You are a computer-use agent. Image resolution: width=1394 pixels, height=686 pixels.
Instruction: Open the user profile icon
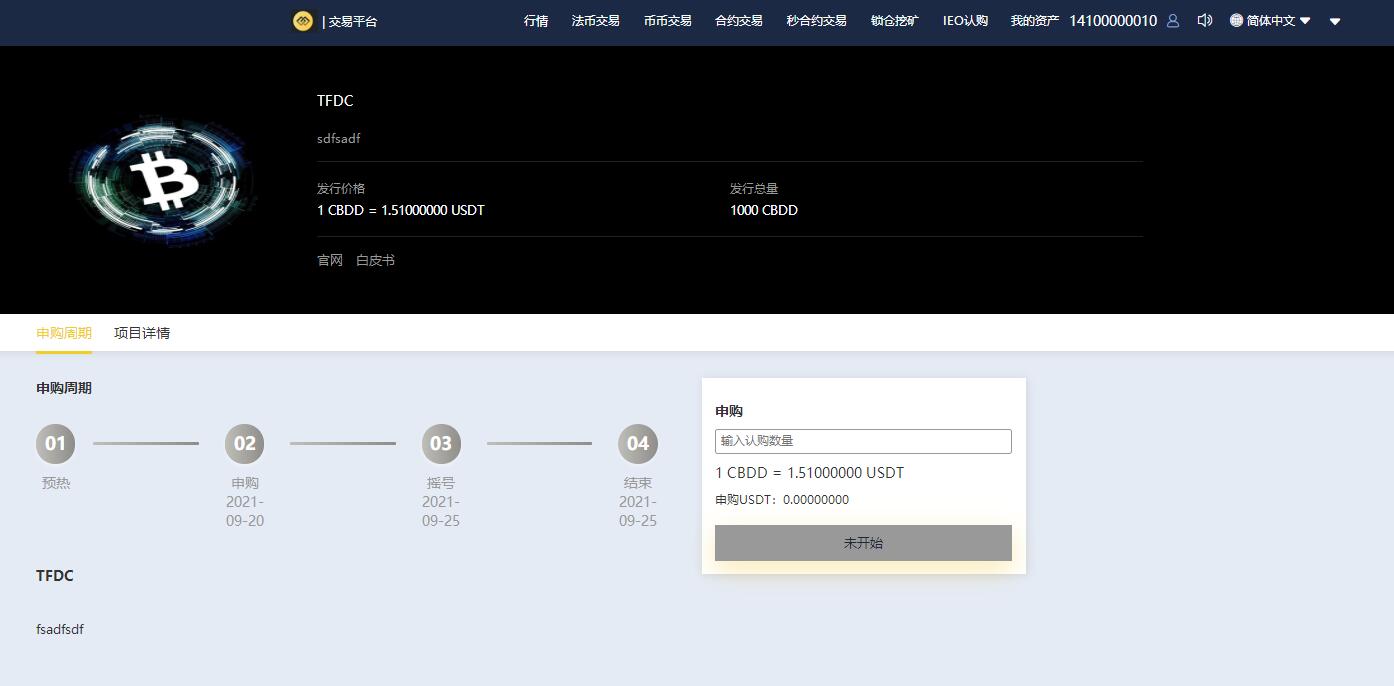1174,21
